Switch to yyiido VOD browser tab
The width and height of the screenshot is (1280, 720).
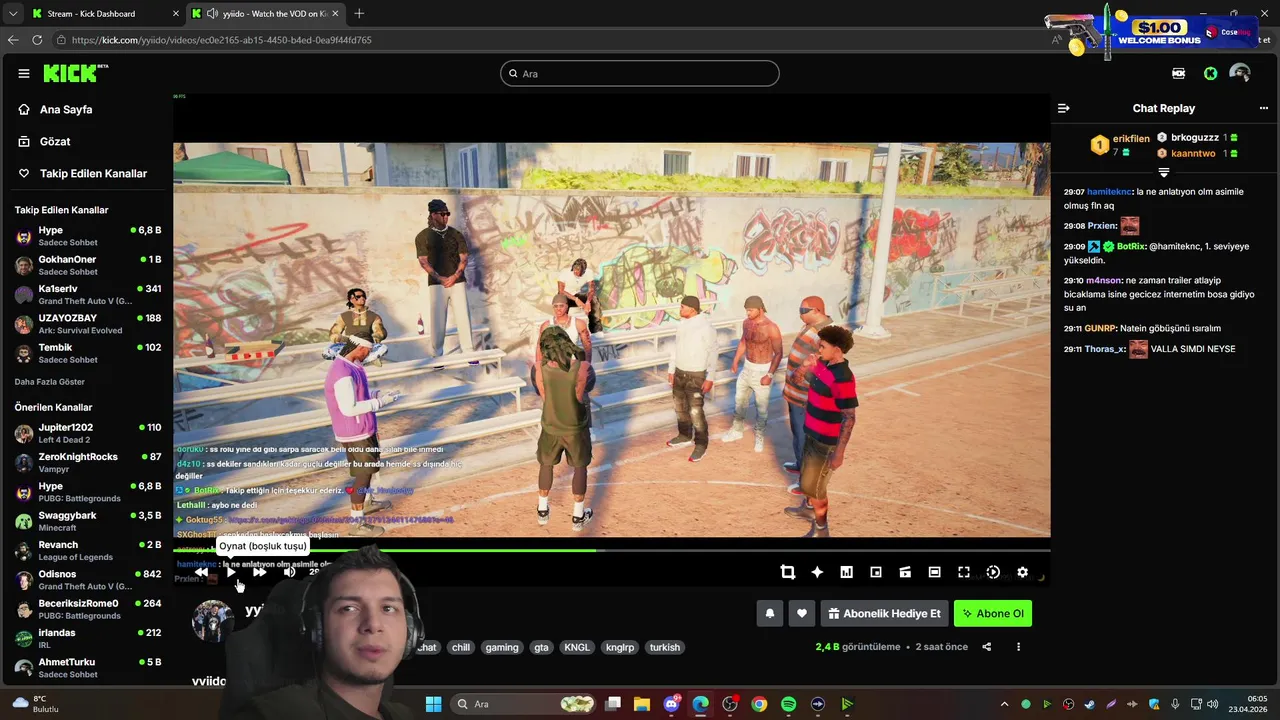click(265, 14)
